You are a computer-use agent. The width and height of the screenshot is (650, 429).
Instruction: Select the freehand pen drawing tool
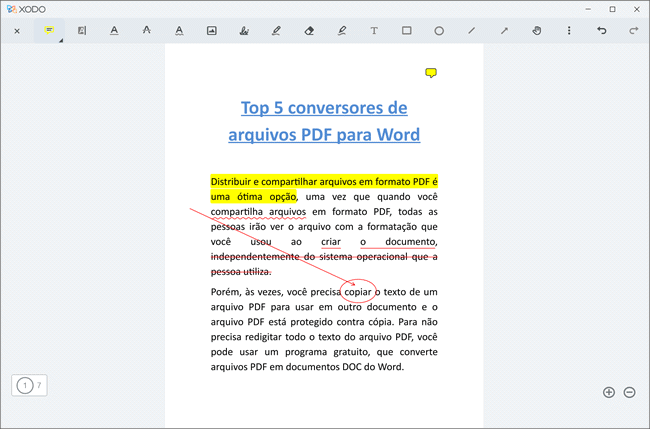(277, 31)
